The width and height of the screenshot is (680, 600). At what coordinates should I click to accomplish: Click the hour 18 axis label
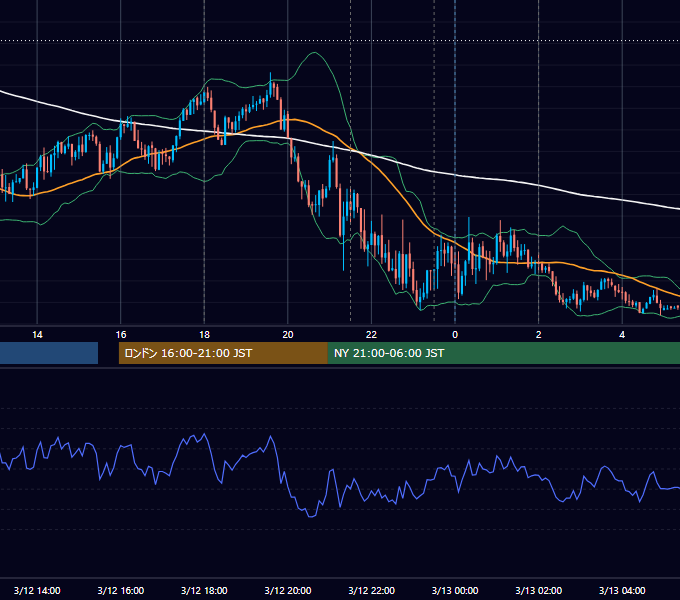[204, 335]
